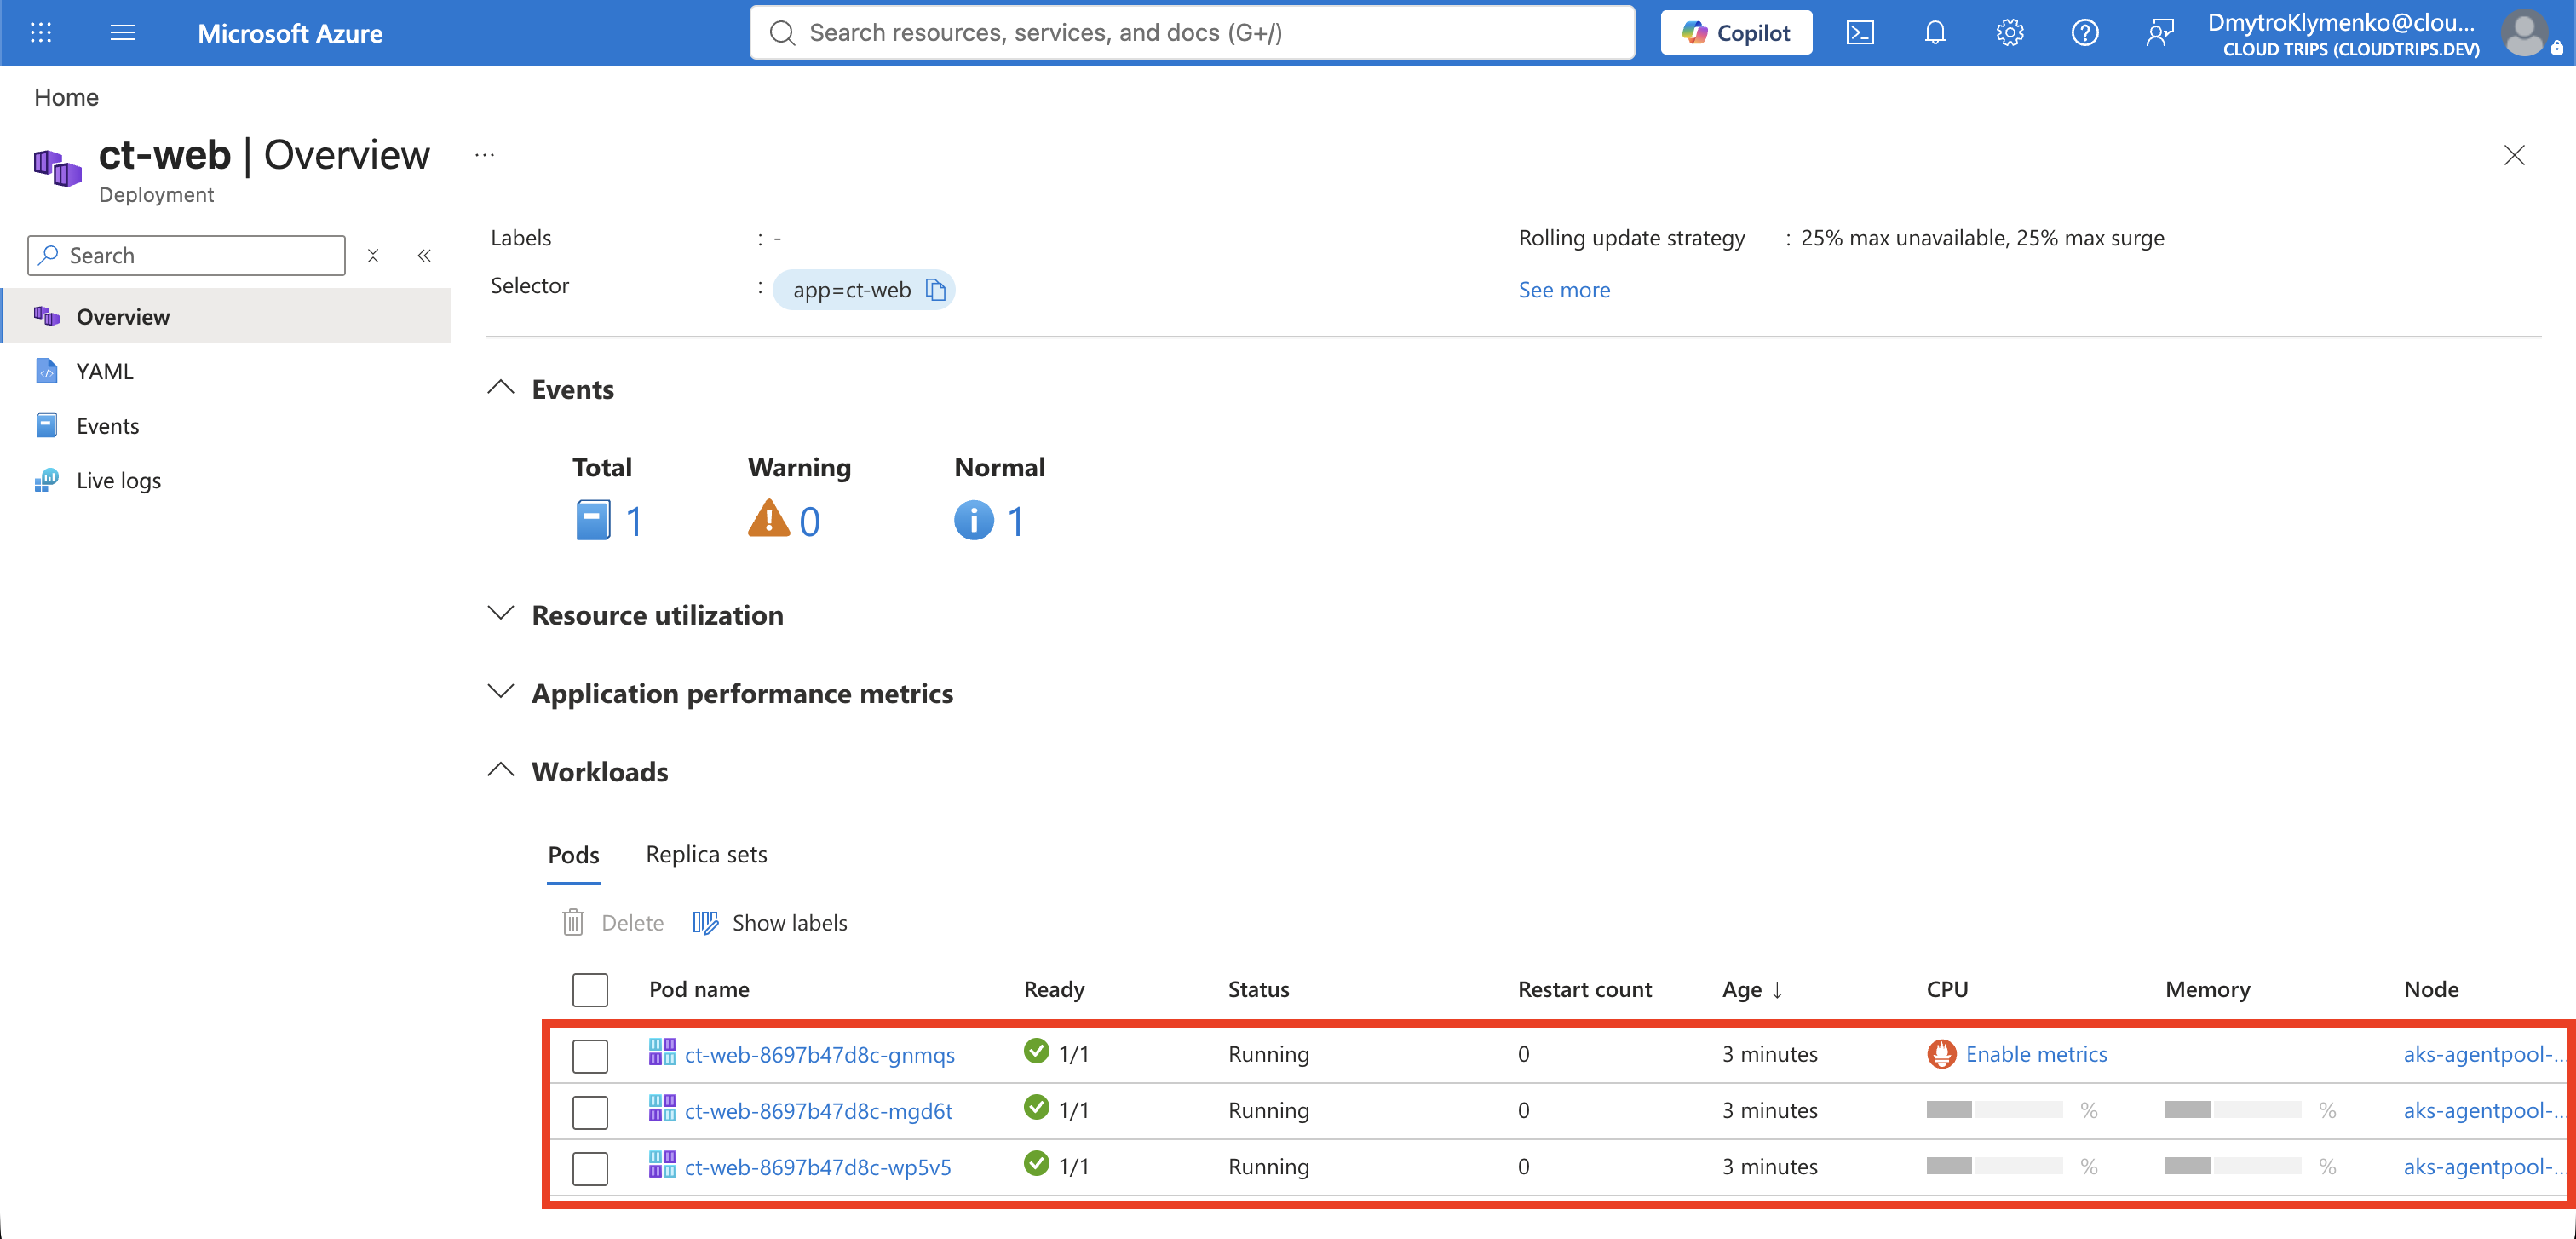
Task: Open the hamburger portal menu
Action: (x=123, y=33)
